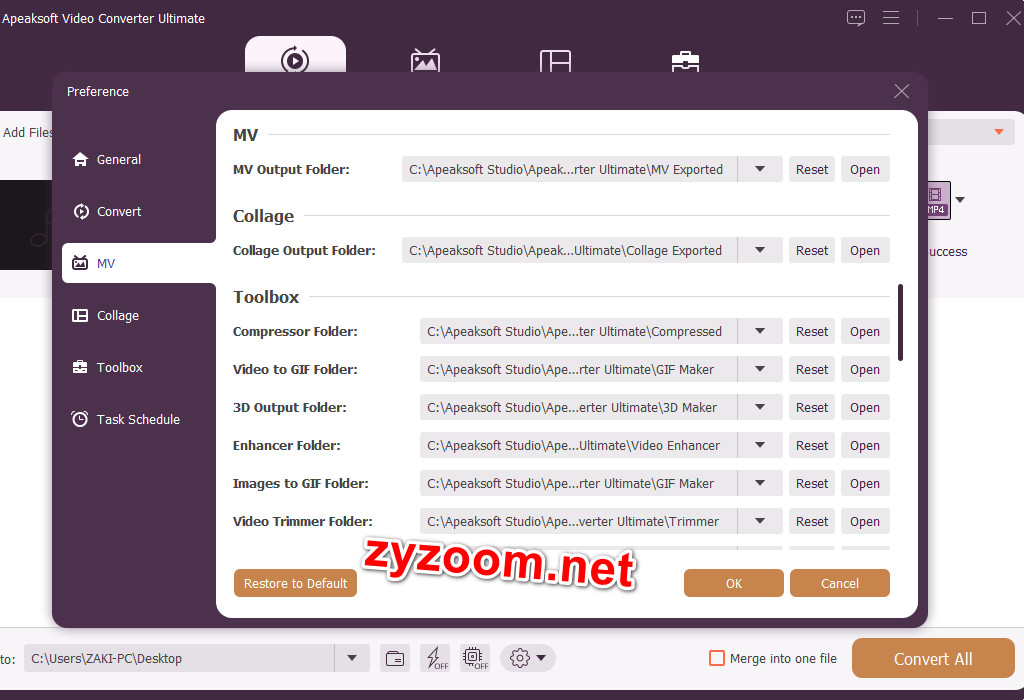Reset the Collage Output Folder
This screenshot has width=1024, height=700.
[812, 250]
